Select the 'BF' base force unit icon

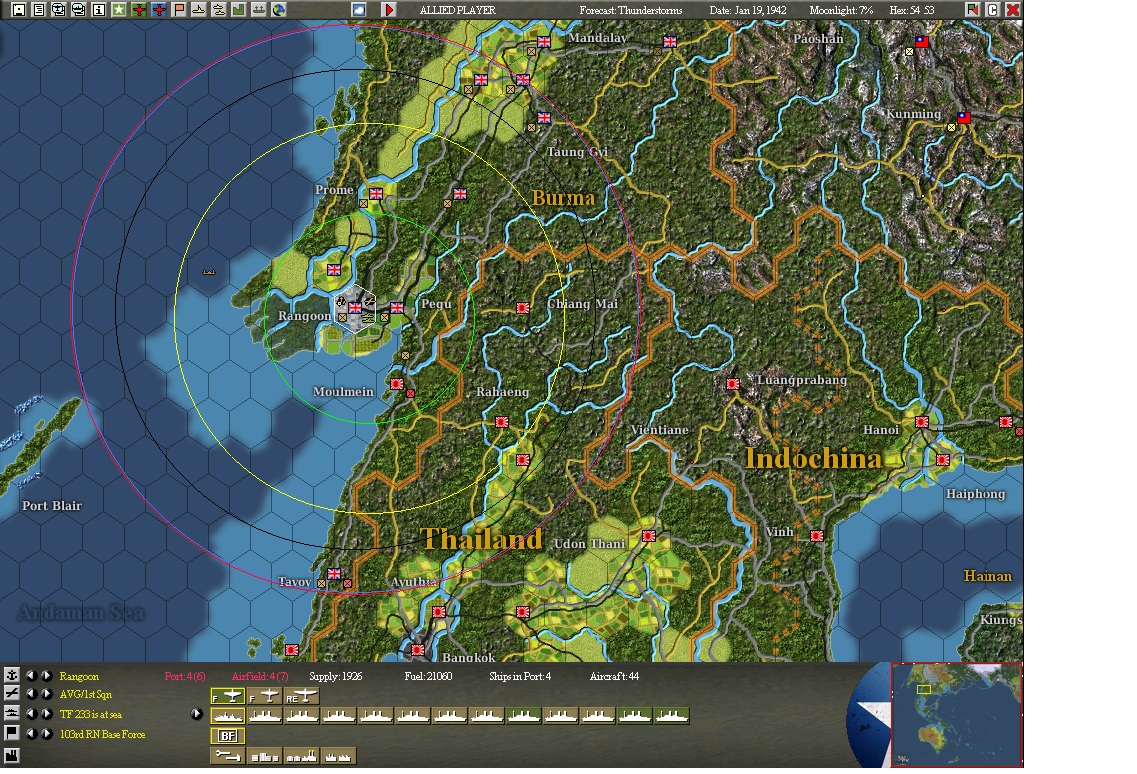[228, 736]
